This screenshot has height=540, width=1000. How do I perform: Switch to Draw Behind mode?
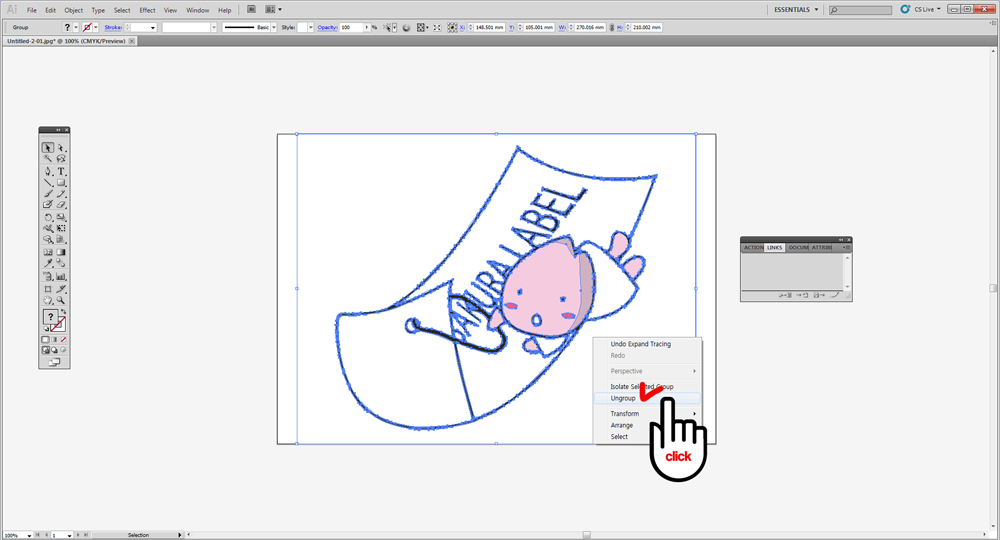coord(54,350)
